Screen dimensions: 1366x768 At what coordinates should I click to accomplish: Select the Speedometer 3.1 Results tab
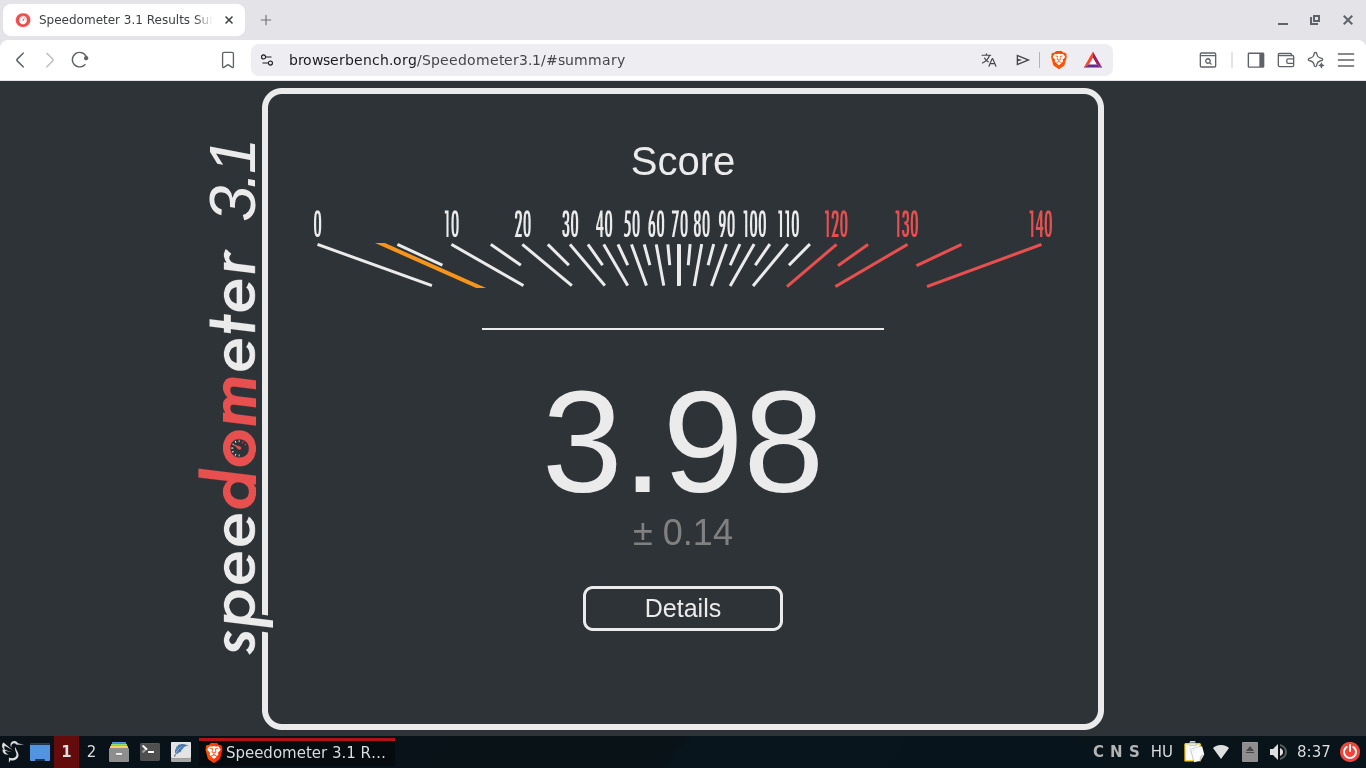tap(125, 20)
